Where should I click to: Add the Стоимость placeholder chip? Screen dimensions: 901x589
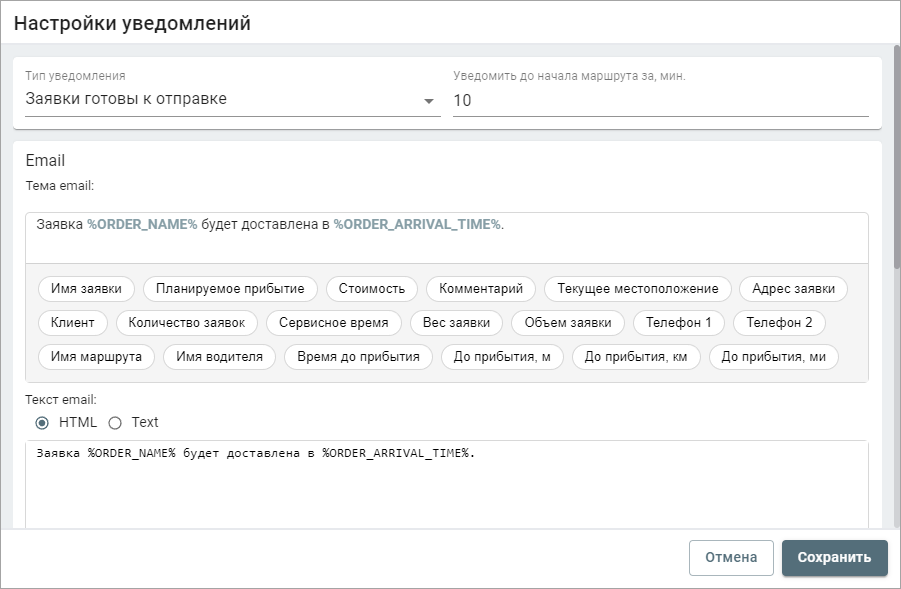372,288
